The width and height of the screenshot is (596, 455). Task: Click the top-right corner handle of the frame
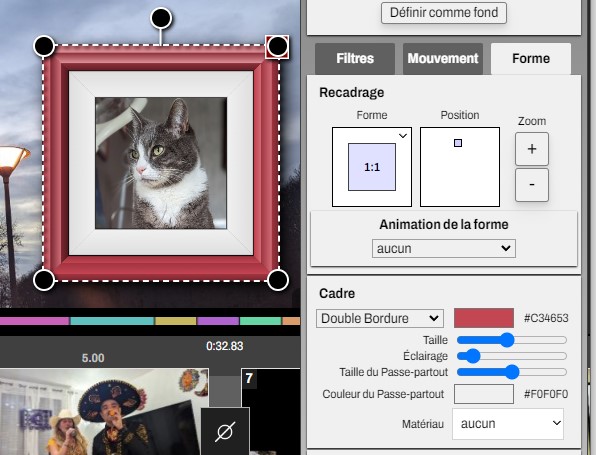click(x=278, y=46)
